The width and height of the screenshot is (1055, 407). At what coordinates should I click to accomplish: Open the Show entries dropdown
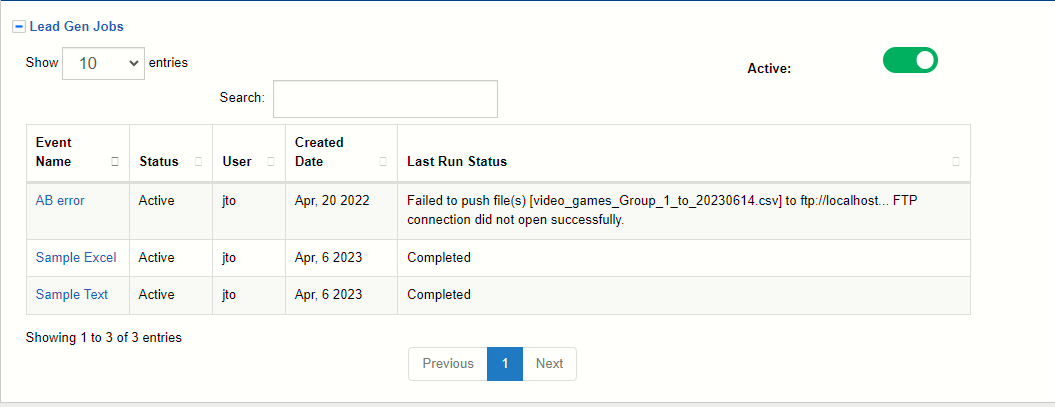[104, 63]
